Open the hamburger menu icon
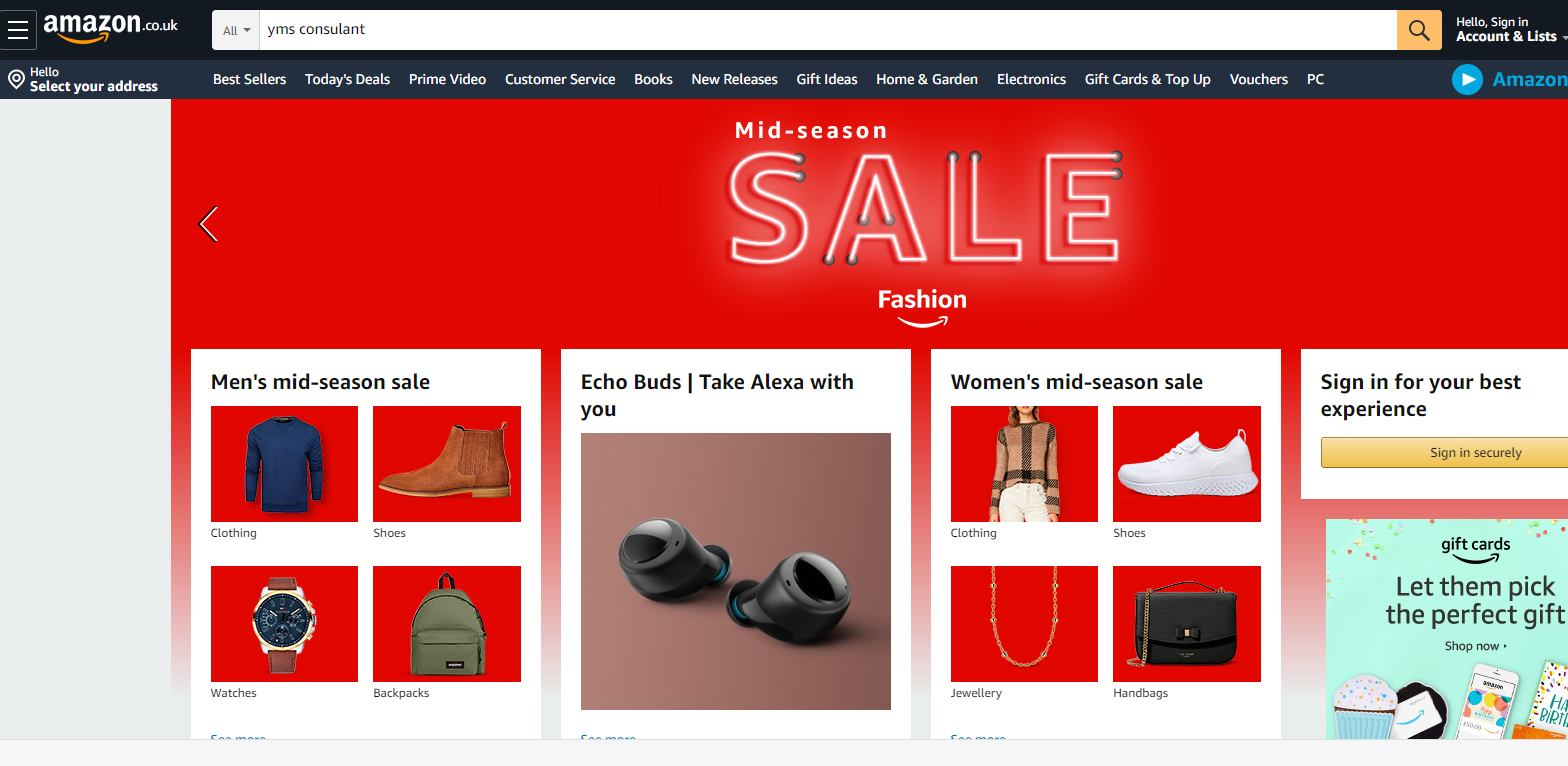Viewport: 1568px width, 766px height. tap(18, 30)
